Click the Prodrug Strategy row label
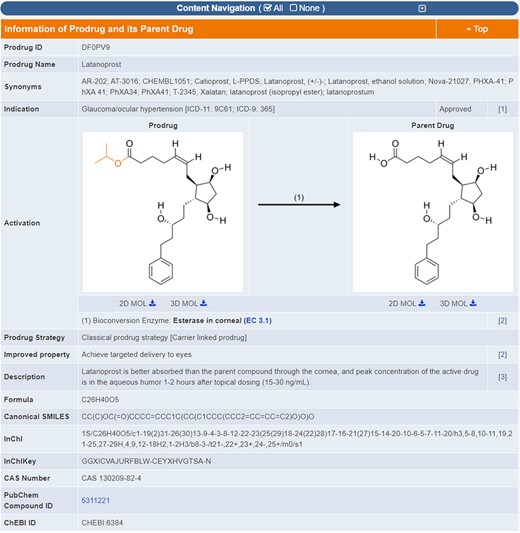The image size is (520, 533). tap(34, 338)
